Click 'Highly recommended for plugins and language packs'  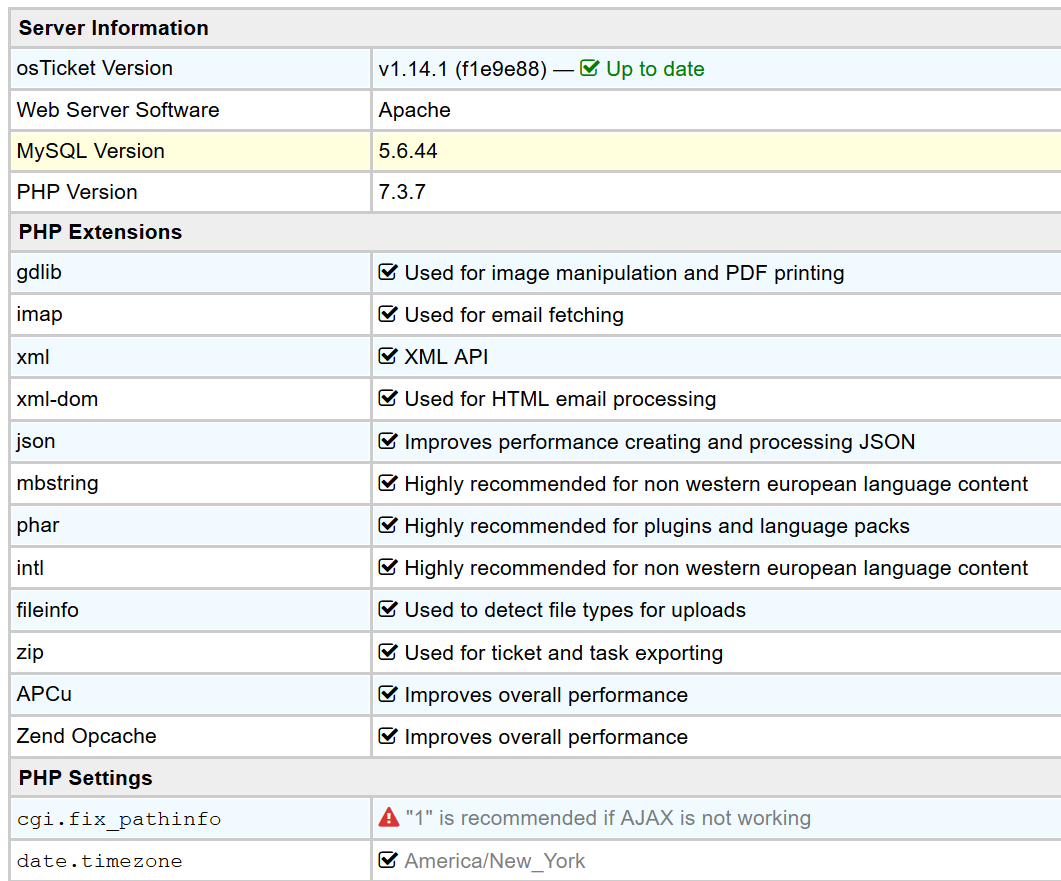point(657,526)
